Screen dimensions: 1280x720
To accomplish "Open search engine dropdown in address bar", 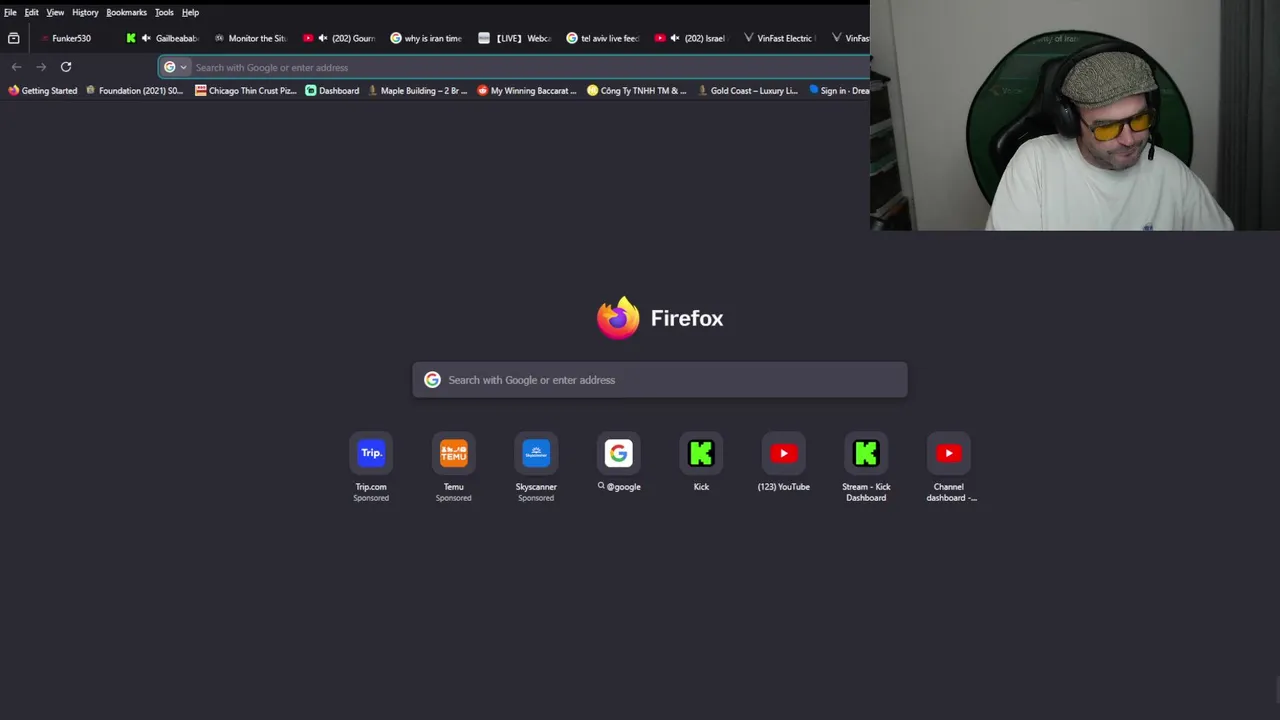I will pyautogui.click(x=175, y=67).
